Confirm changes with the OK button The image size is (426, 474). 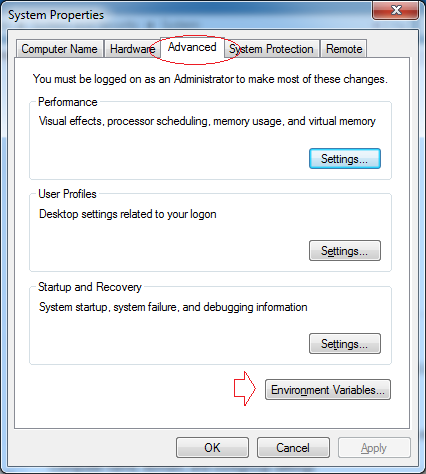[x=212, y=448]
